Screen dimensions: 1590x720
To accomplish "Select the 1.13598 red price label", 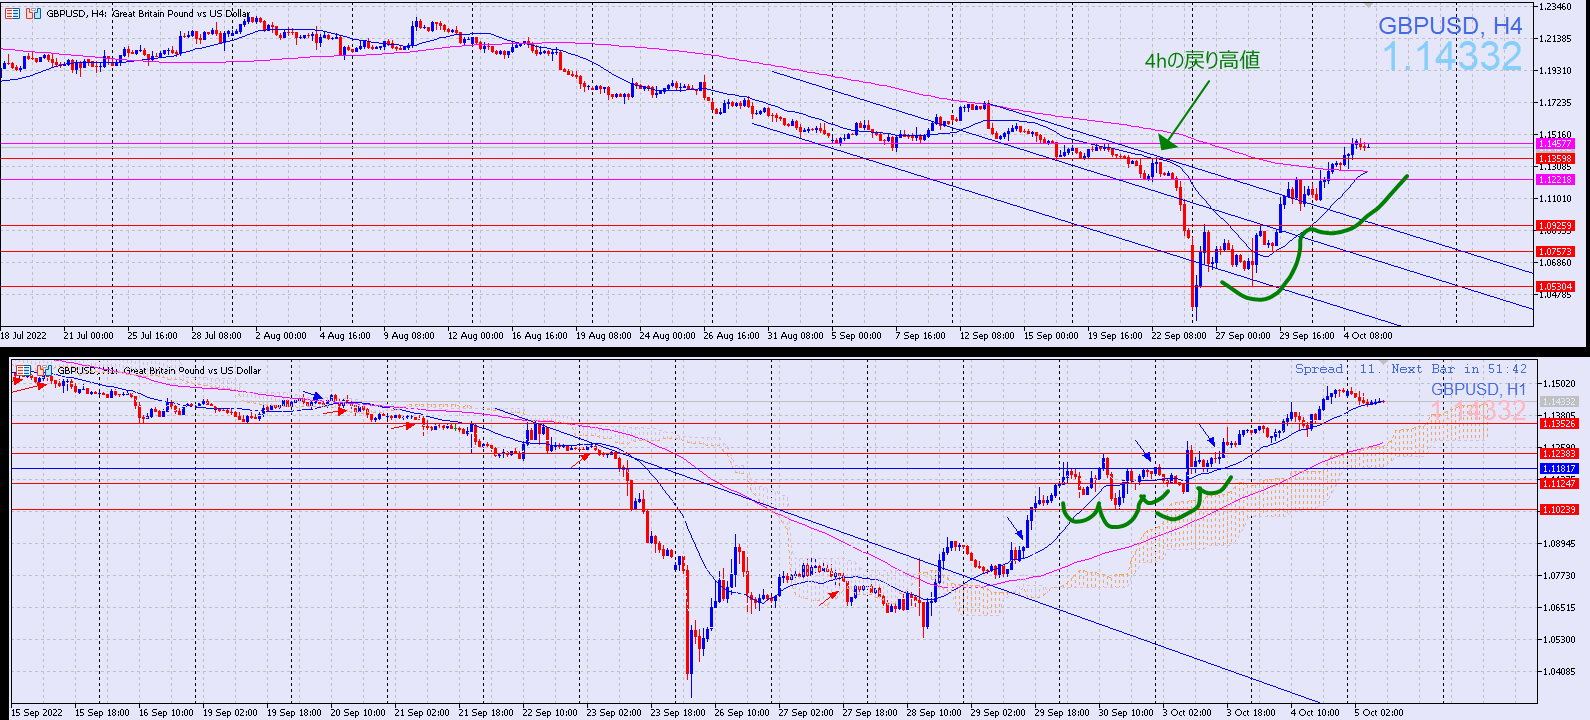I will pos(1555,158).
